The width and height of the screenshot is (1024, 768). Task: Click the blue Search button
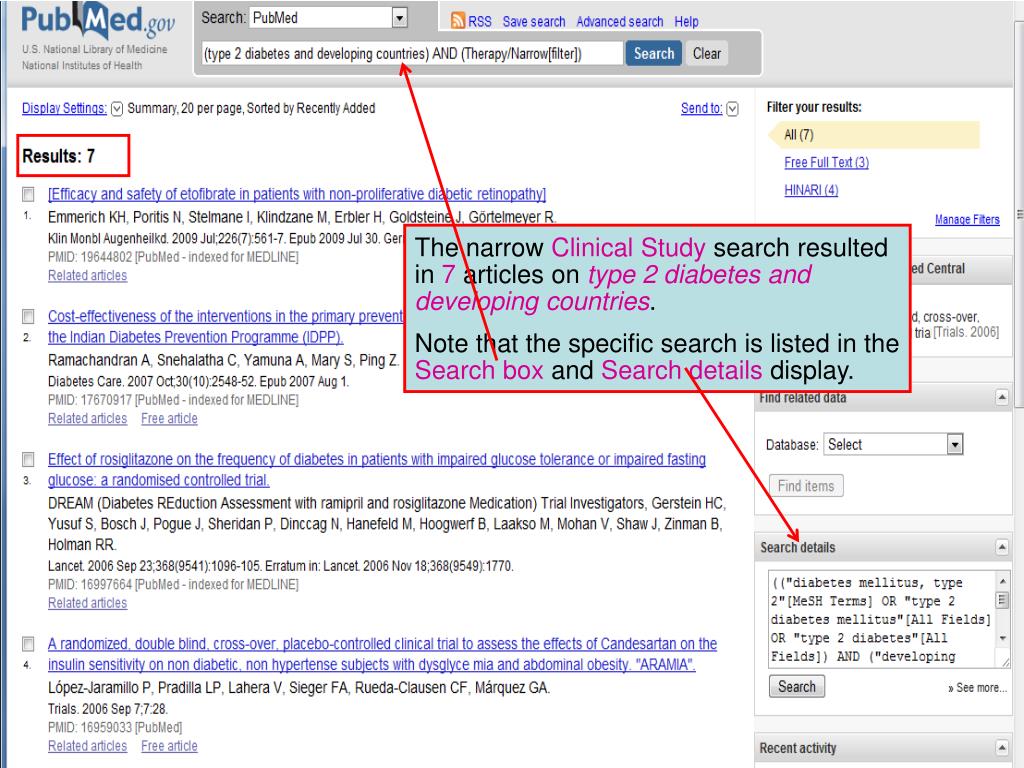coord(654,54)
